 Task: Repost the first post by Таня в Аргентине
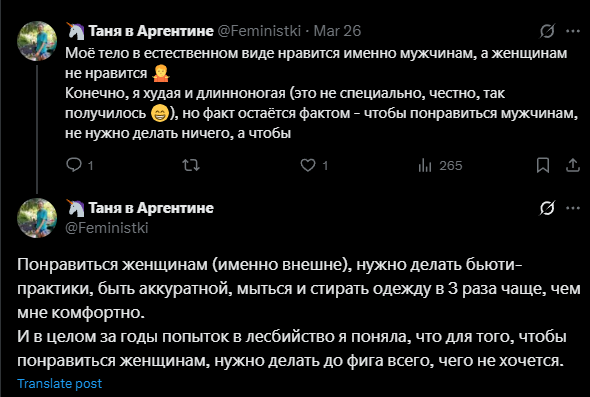click(x=191, y=165)
